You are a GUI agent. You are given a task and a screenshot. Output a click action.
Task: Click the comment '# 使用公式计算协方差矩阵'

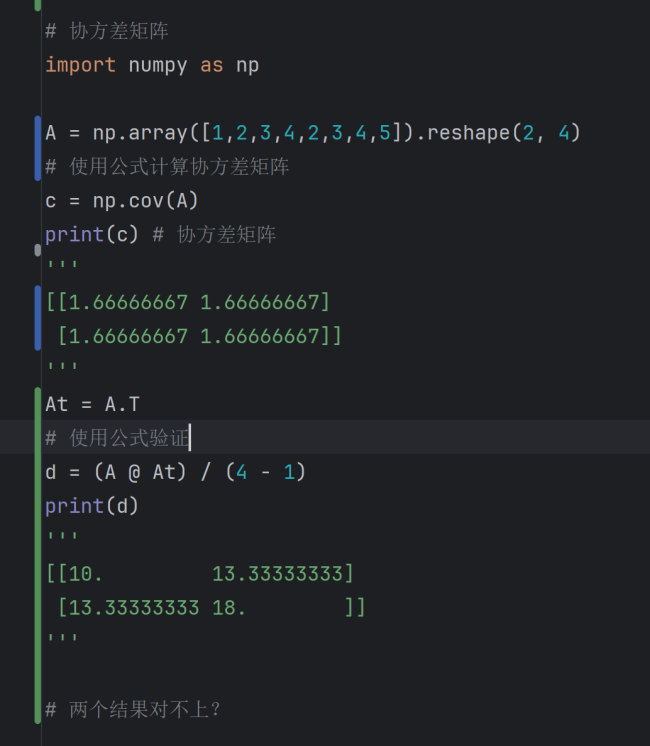pyautogui.click(x=167, y=167)
